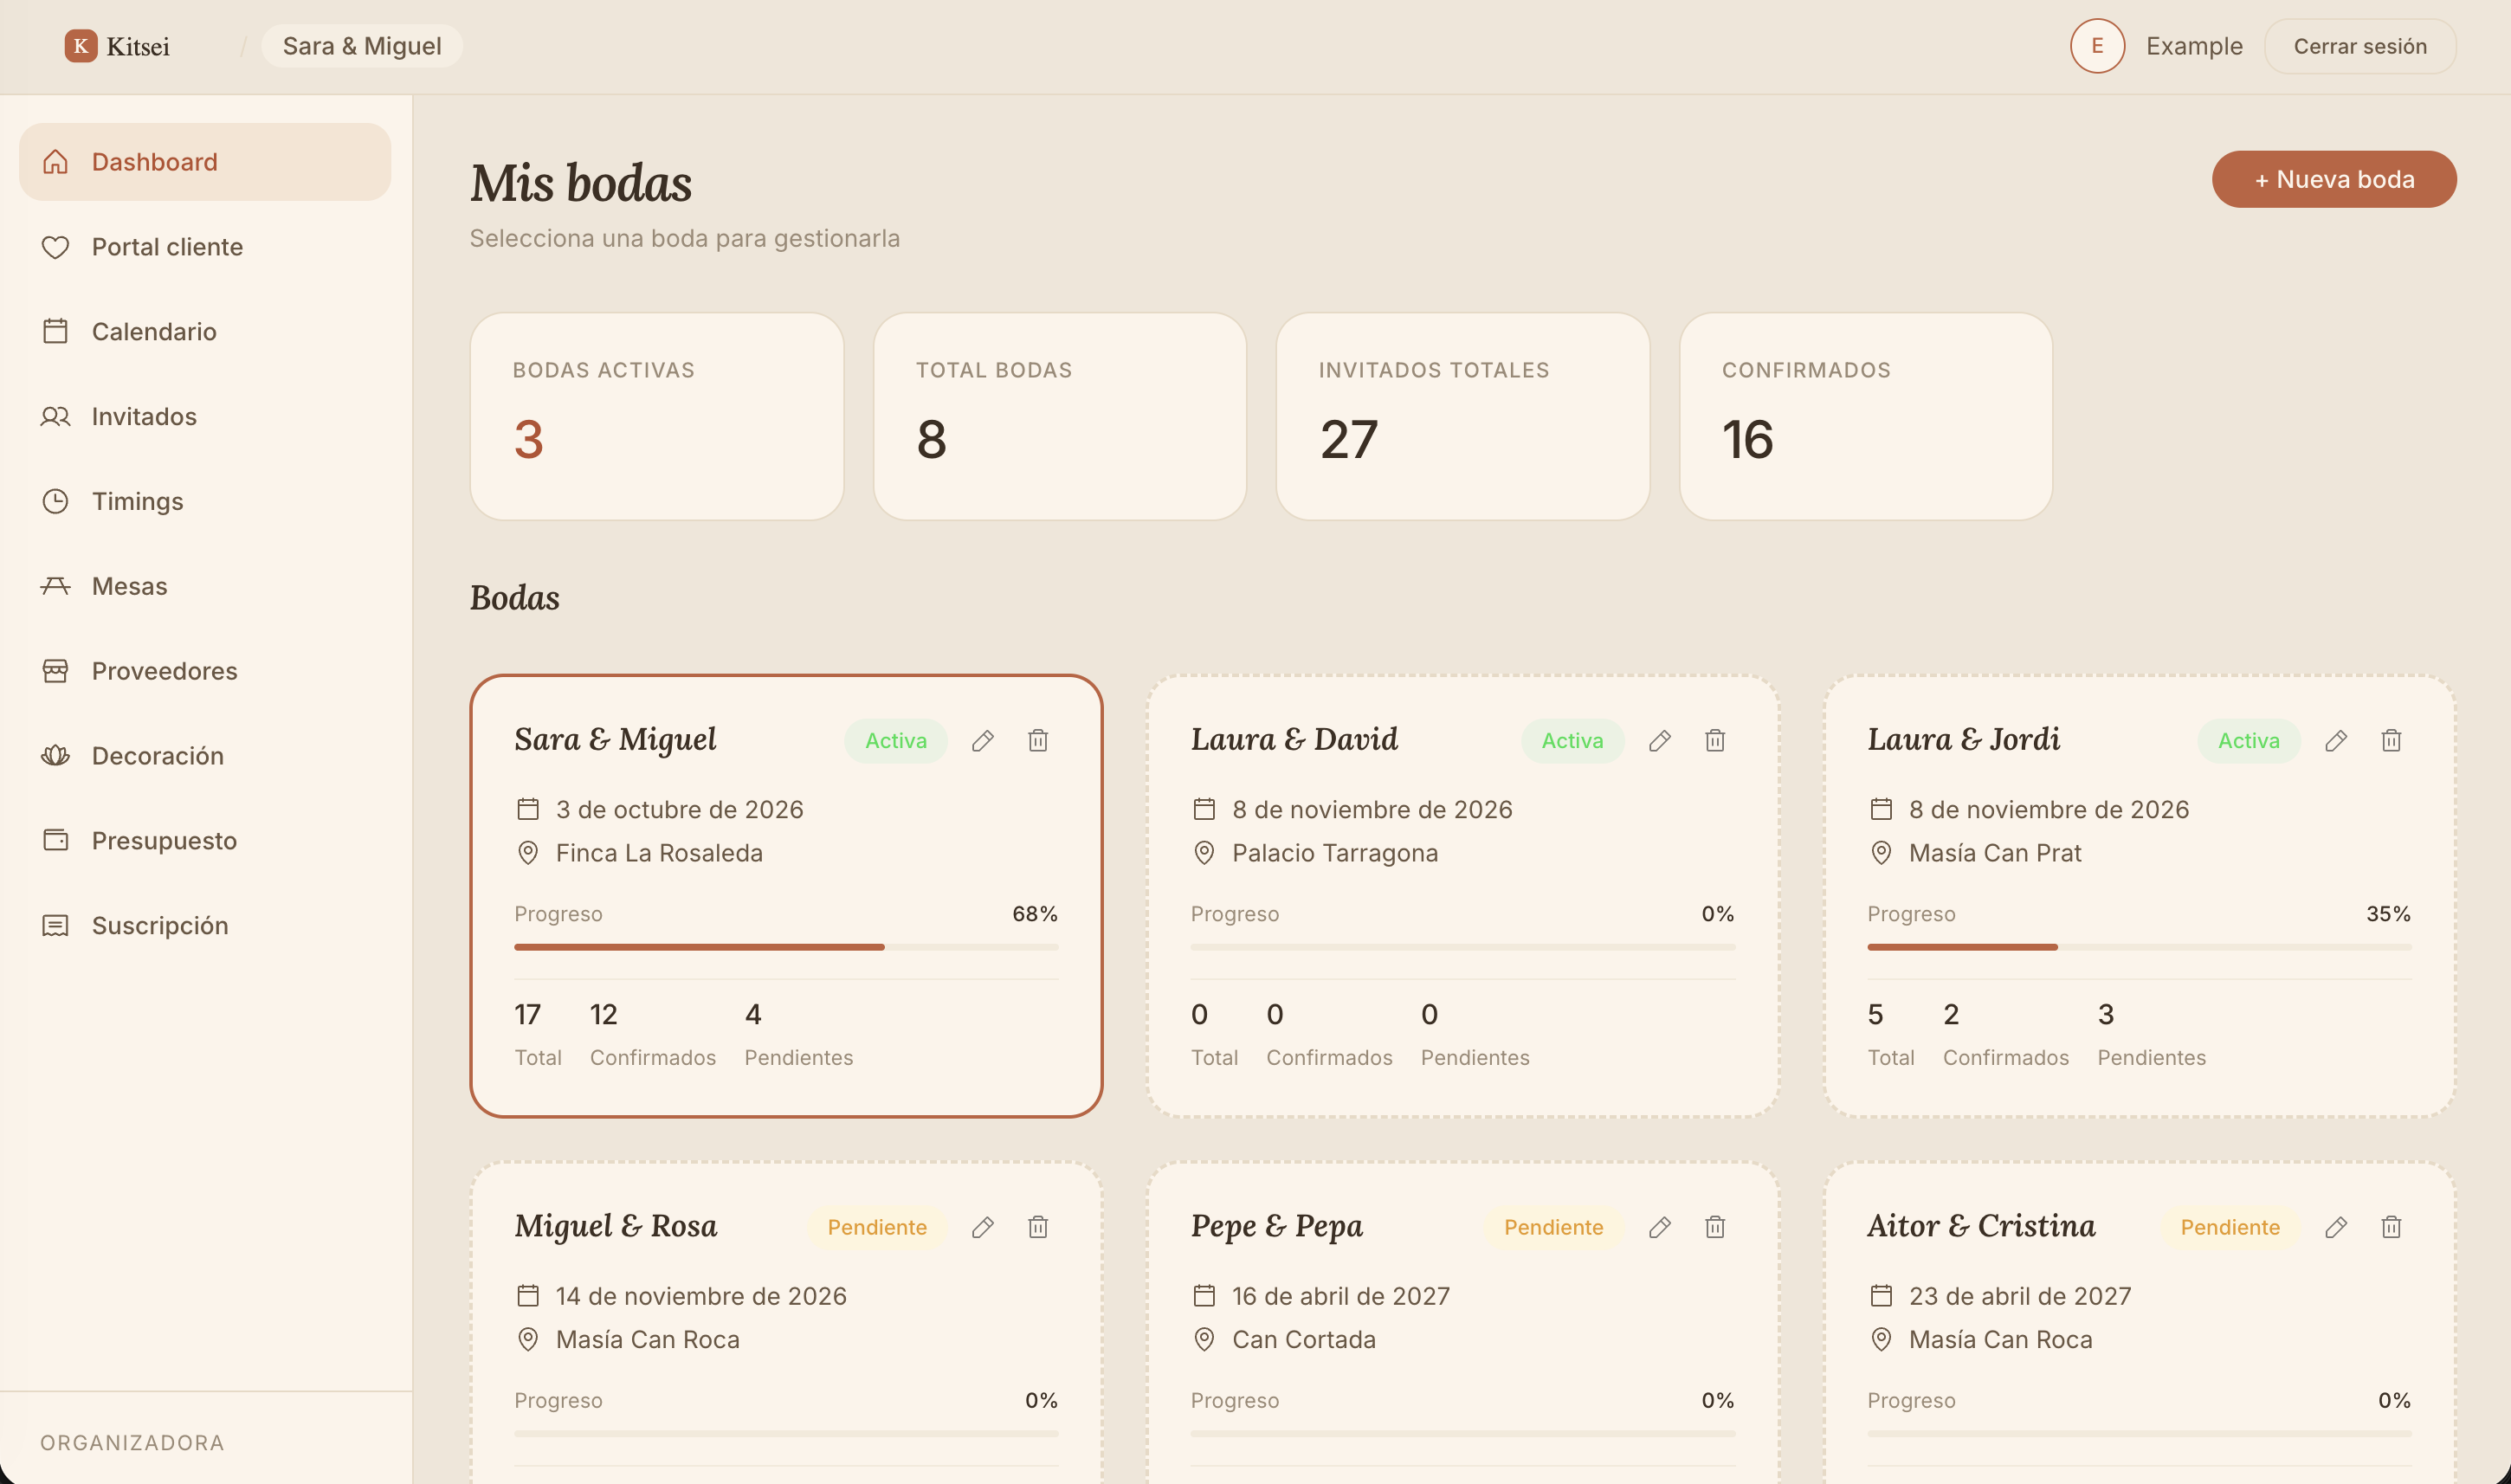Create a new wedding with Nueva boda
Viewport: 2511px width, 1484px height.
point(2334,180)
